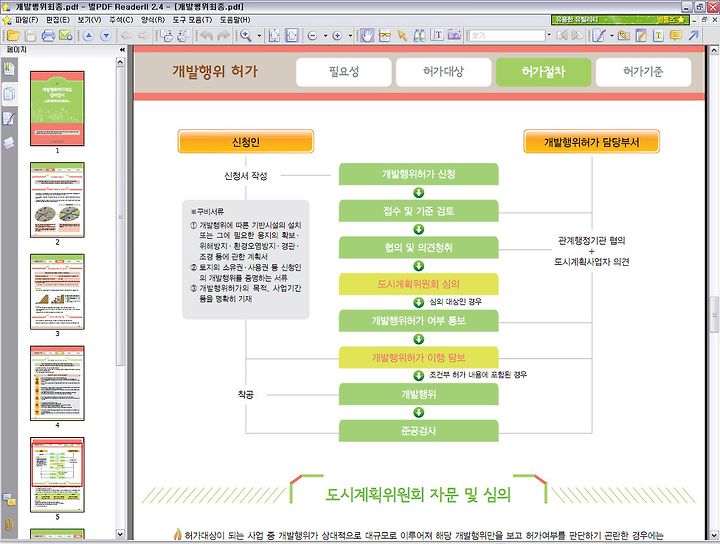This screenshot has height=544, width=720.
Task: Zoom out with the minus icon
Action: (312, 35)
